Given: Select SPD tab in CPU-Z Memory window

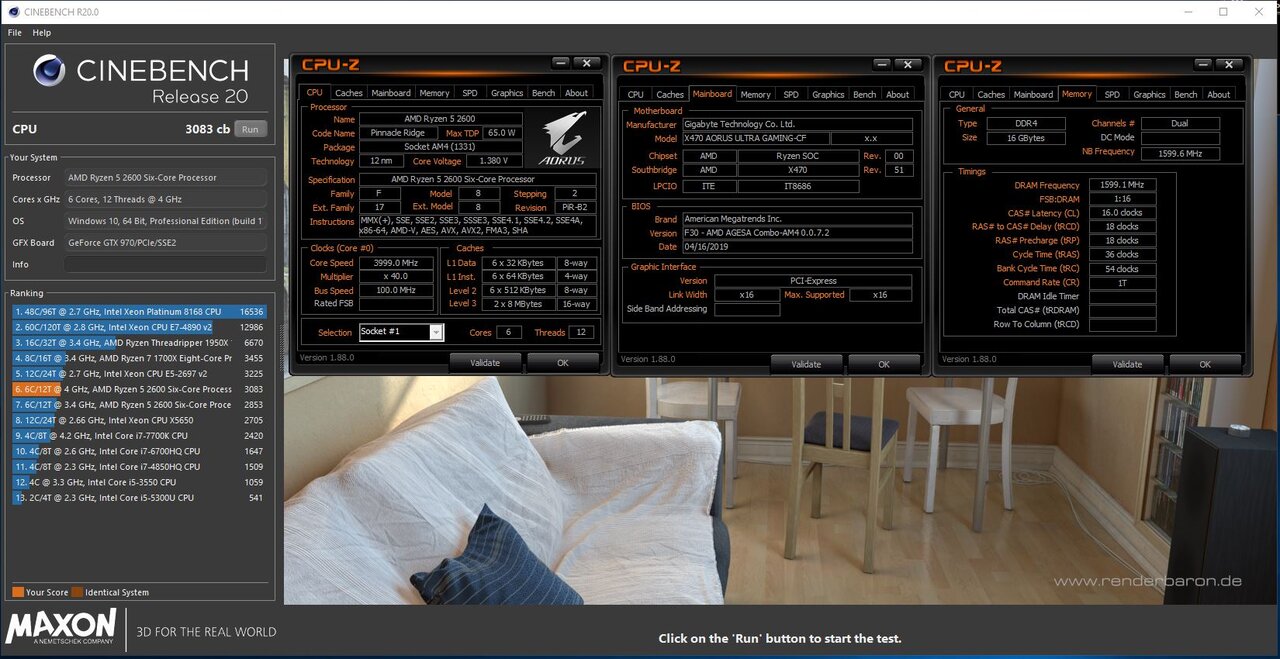Looking at the screenshot, I should tap(1112, 95).
